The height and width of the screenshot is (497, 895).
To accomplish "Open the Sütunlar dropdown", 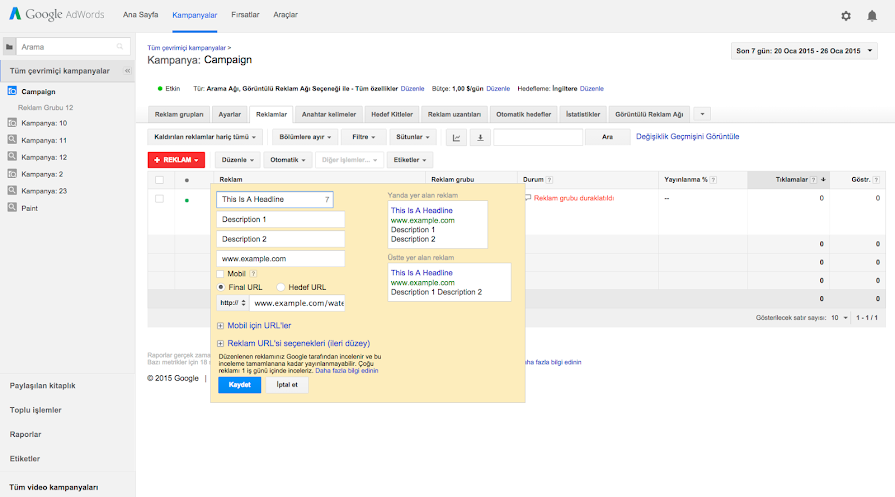I will tap(412, 137).
